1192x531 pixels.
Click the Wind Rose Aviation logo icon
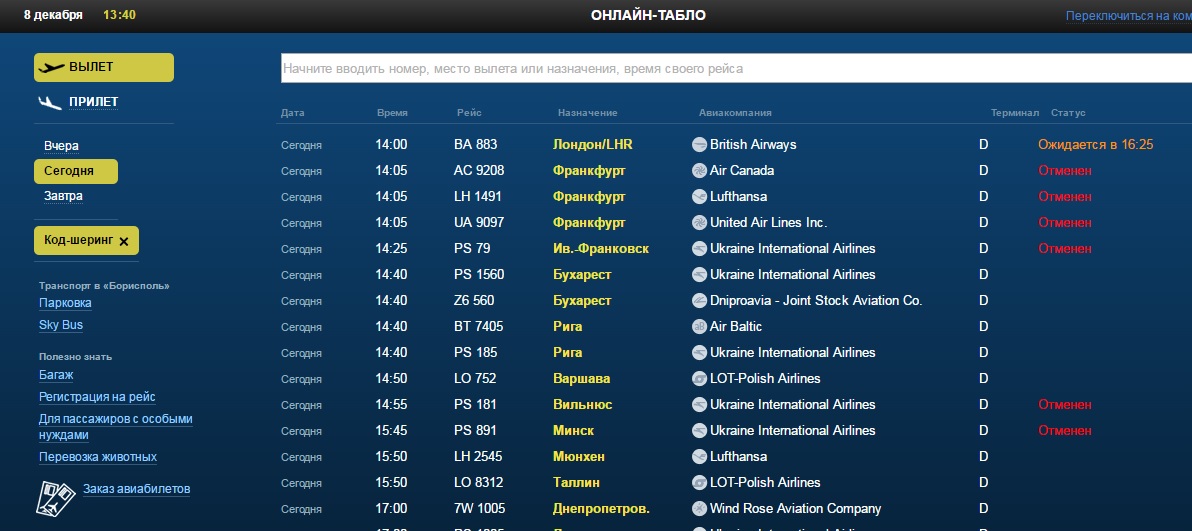pyautogui.click(x=699, y=509)
